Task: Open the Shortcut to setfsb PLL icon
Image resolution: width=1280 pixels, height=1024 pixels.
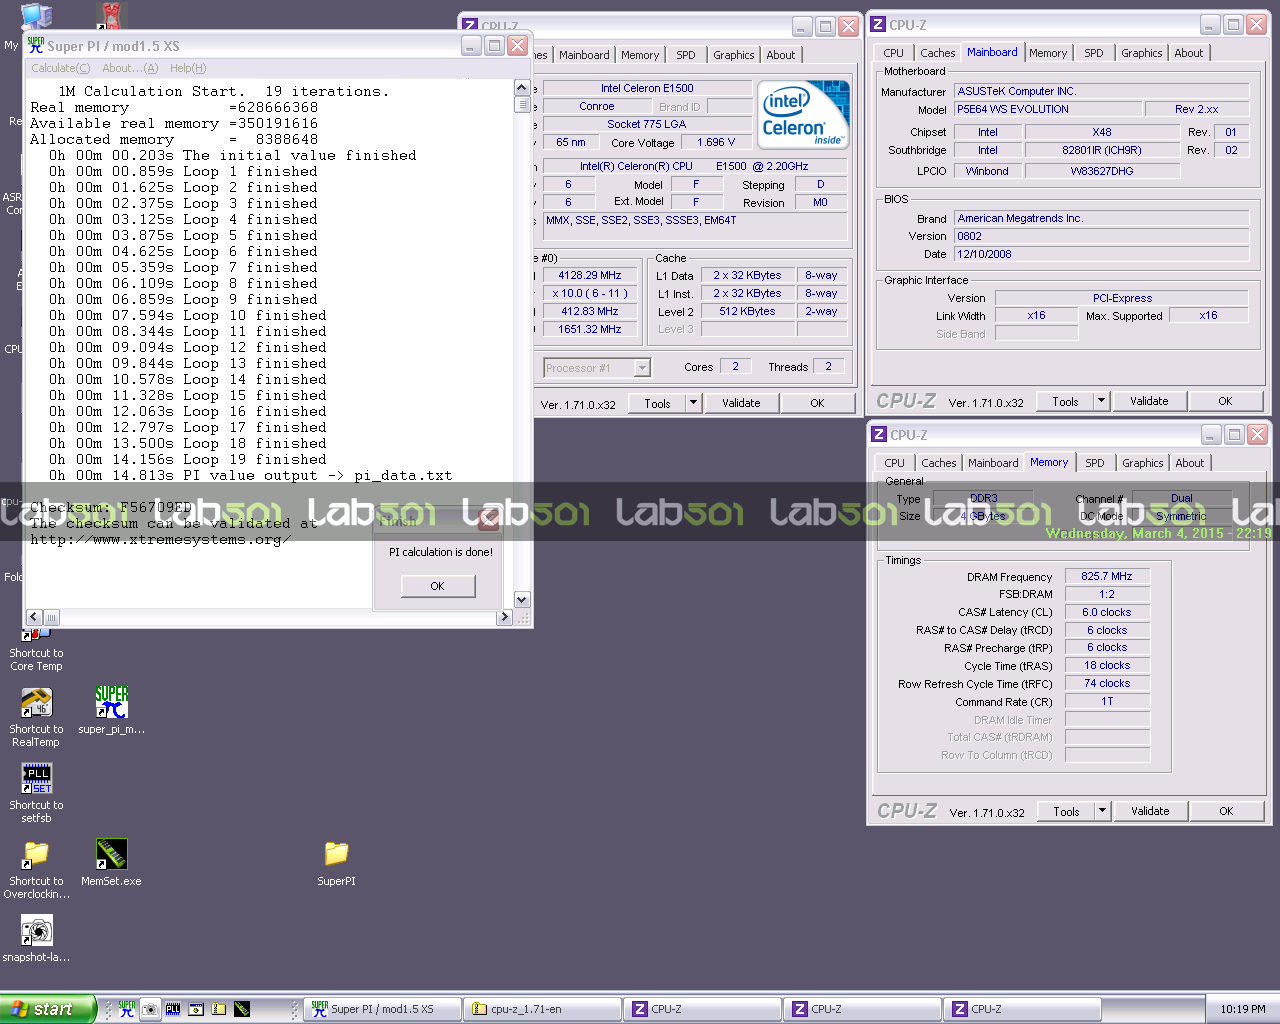Action: (36, 779)
